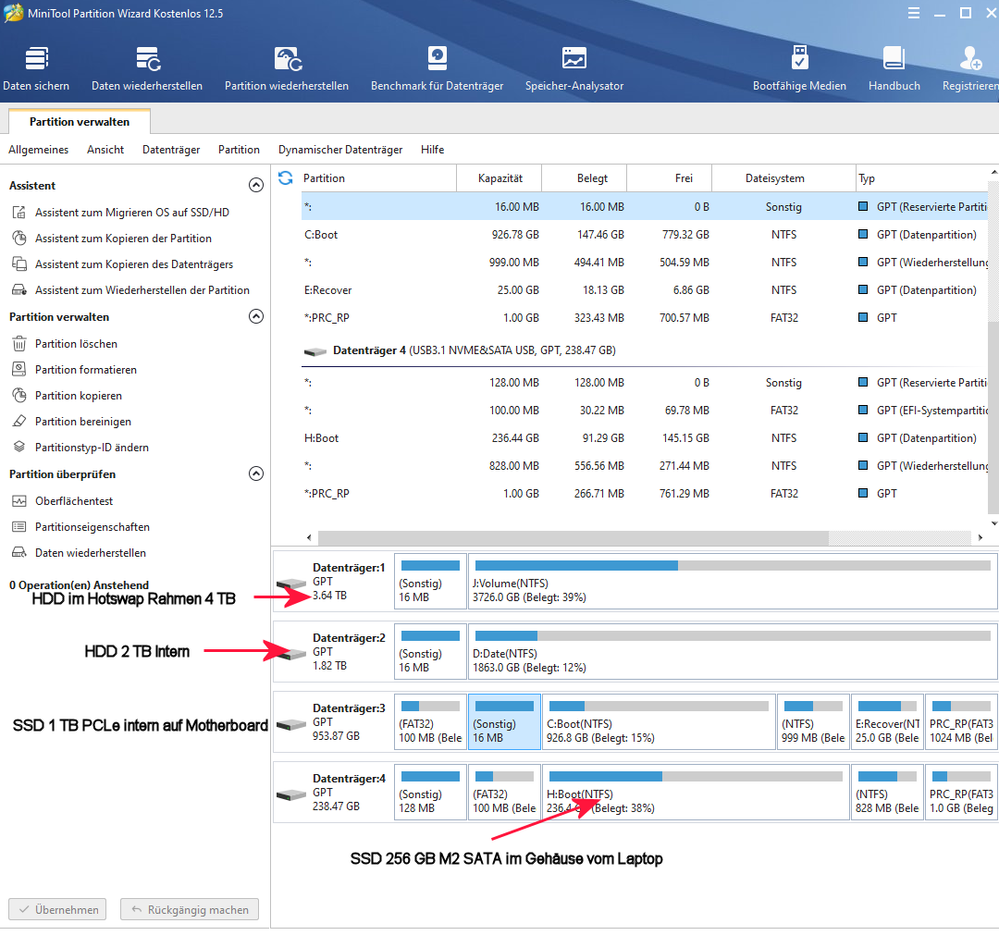Click the Übernehmen button
The image size is (999, 934).
click(x=57, y=909)
